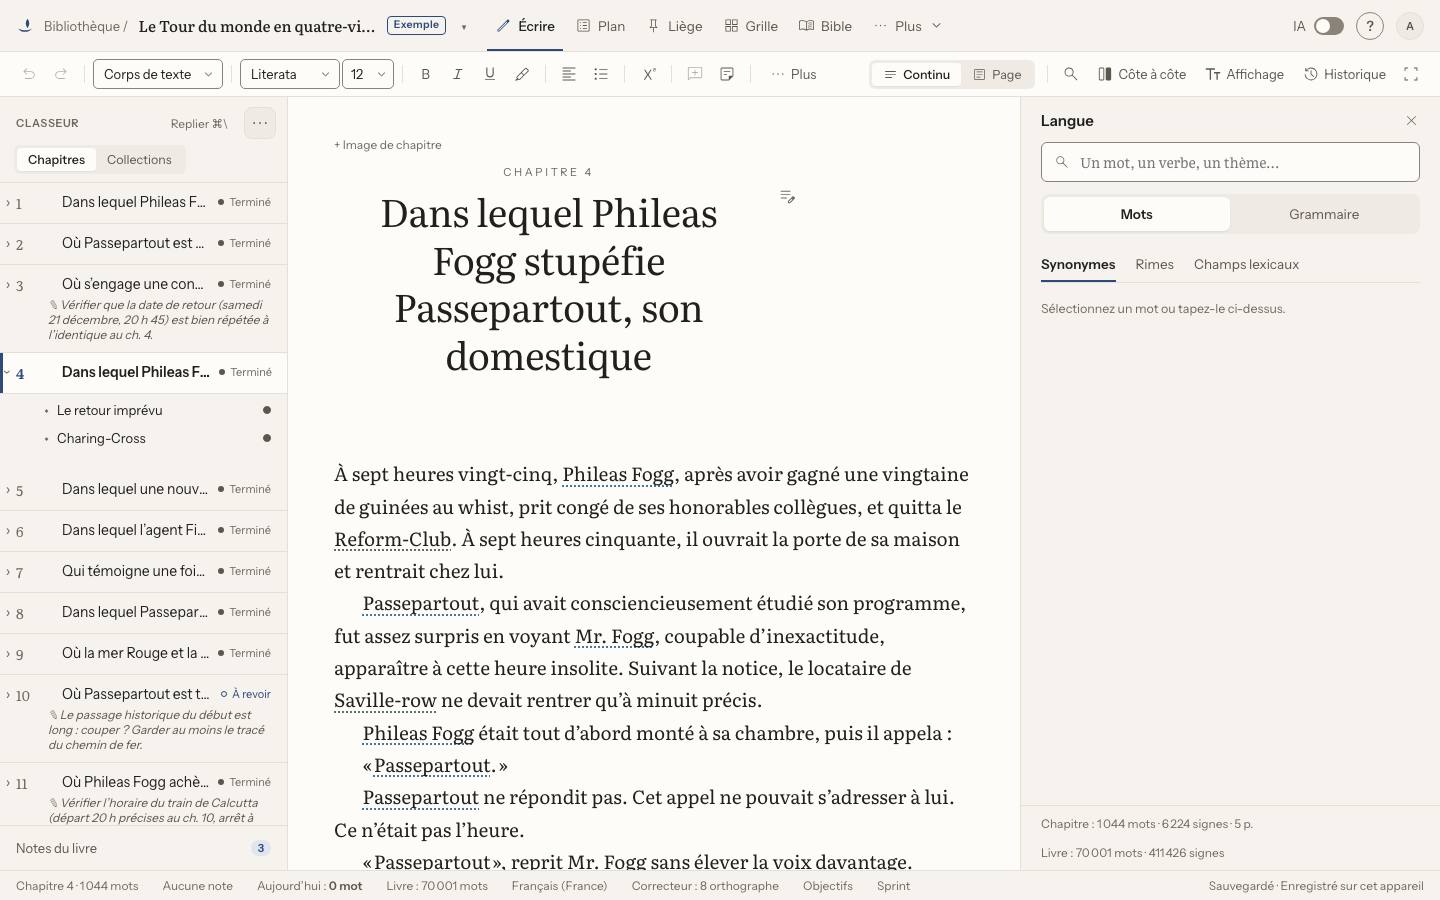Click the language search input field

[x=1230, y=162]
